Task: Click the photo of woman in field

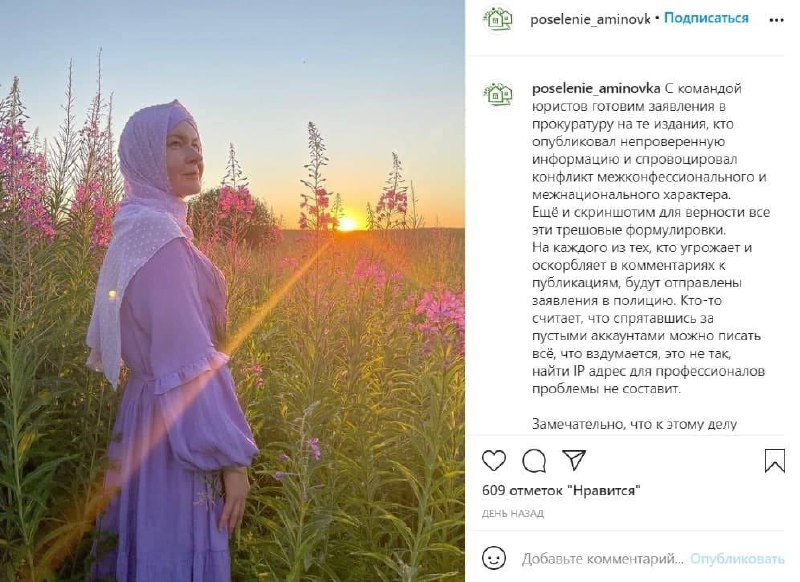Action: (232, 291)
